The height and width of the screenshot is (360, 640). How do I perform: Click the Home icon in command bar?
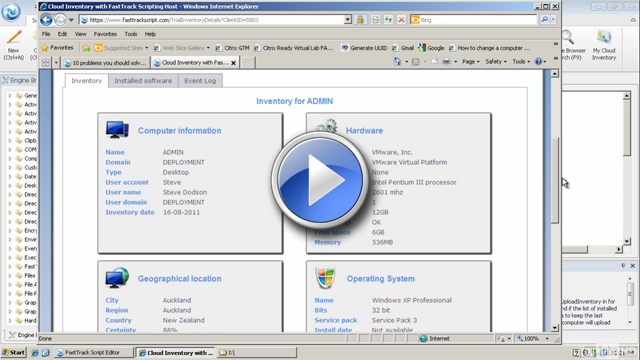(x=397, y=62)
